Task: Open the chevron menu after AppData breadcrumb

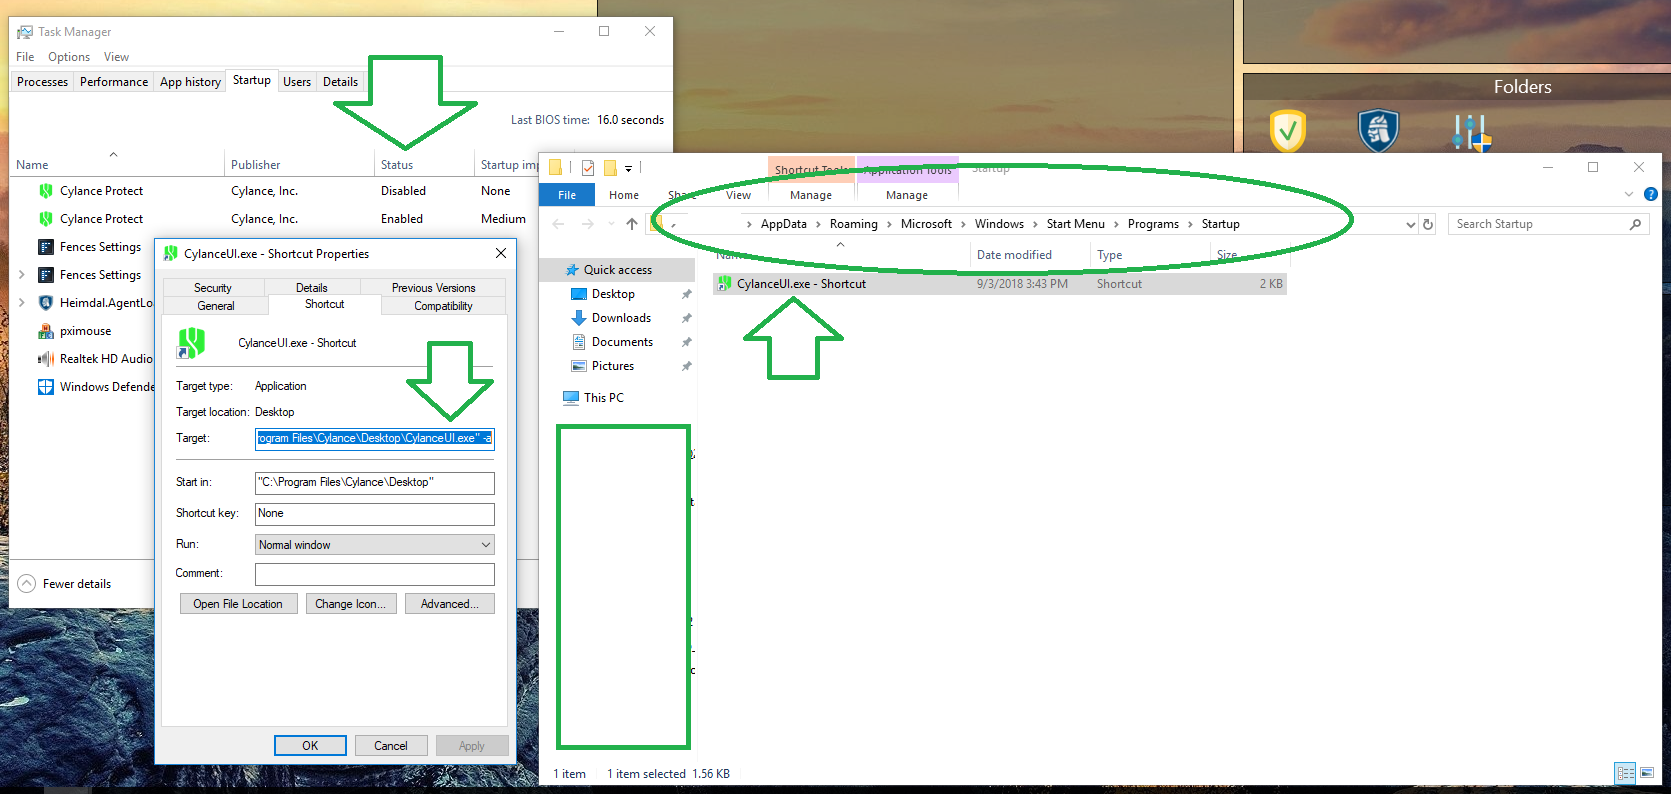Action: (x=818, y=224)
